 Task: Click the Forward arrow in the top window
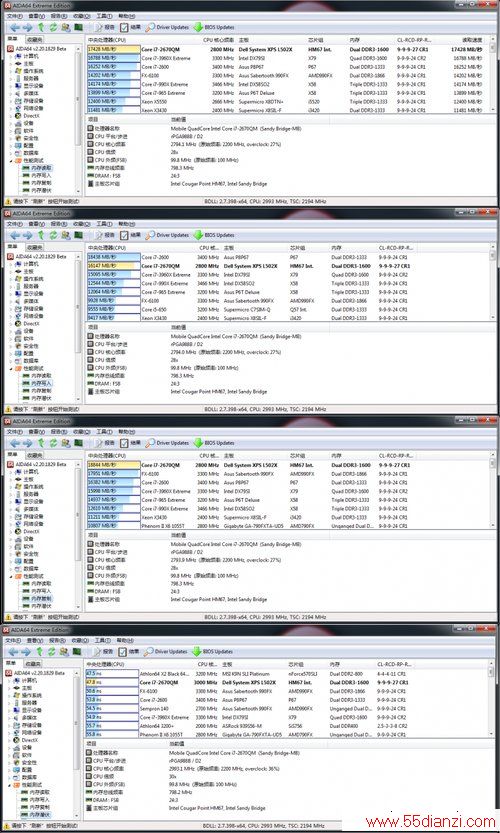point(27,27)
